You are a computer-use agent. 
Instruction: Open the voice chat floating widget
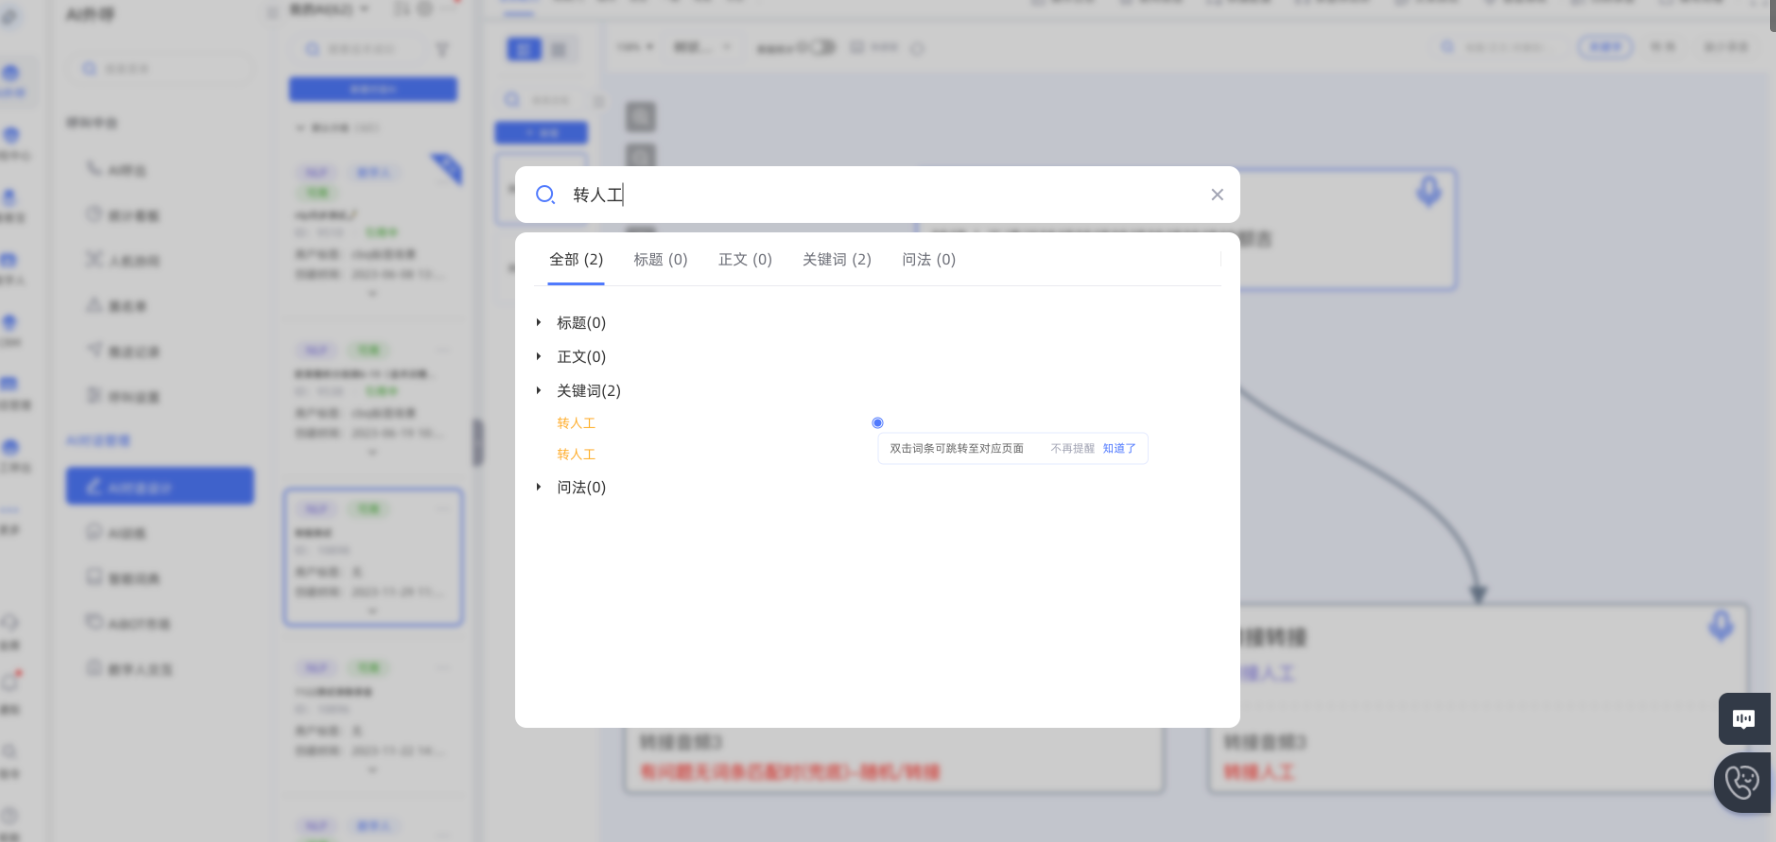click(x=1743, y=719)
